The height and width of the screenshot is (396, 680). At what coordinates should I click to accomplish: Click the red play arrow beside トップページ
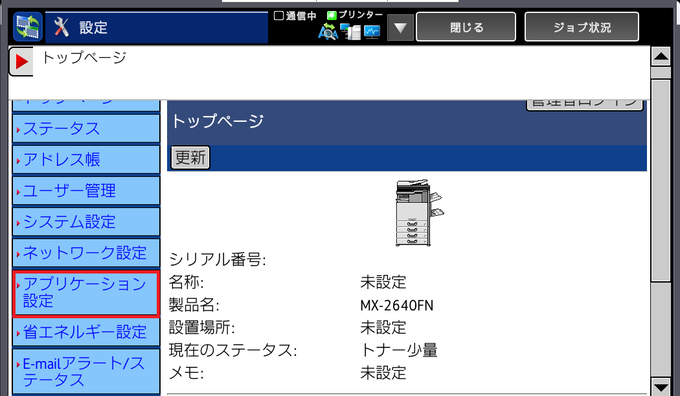pos(21,62)
